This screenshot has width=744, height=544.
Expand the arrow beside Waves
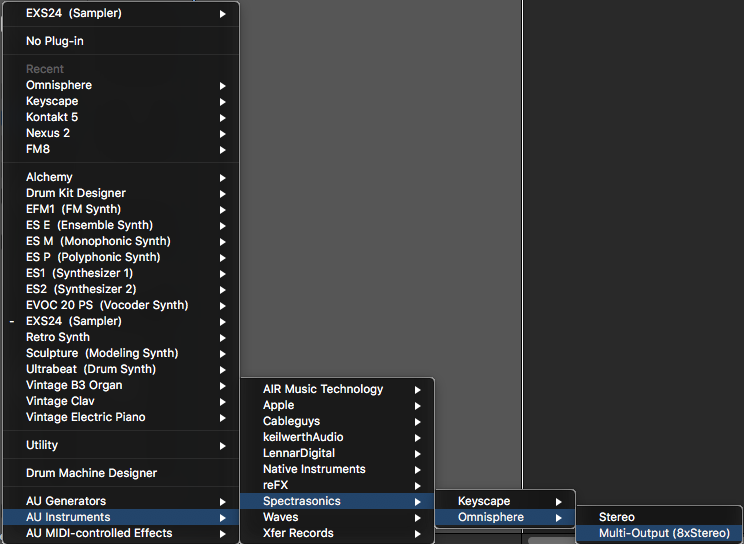(x=418, y=518)
